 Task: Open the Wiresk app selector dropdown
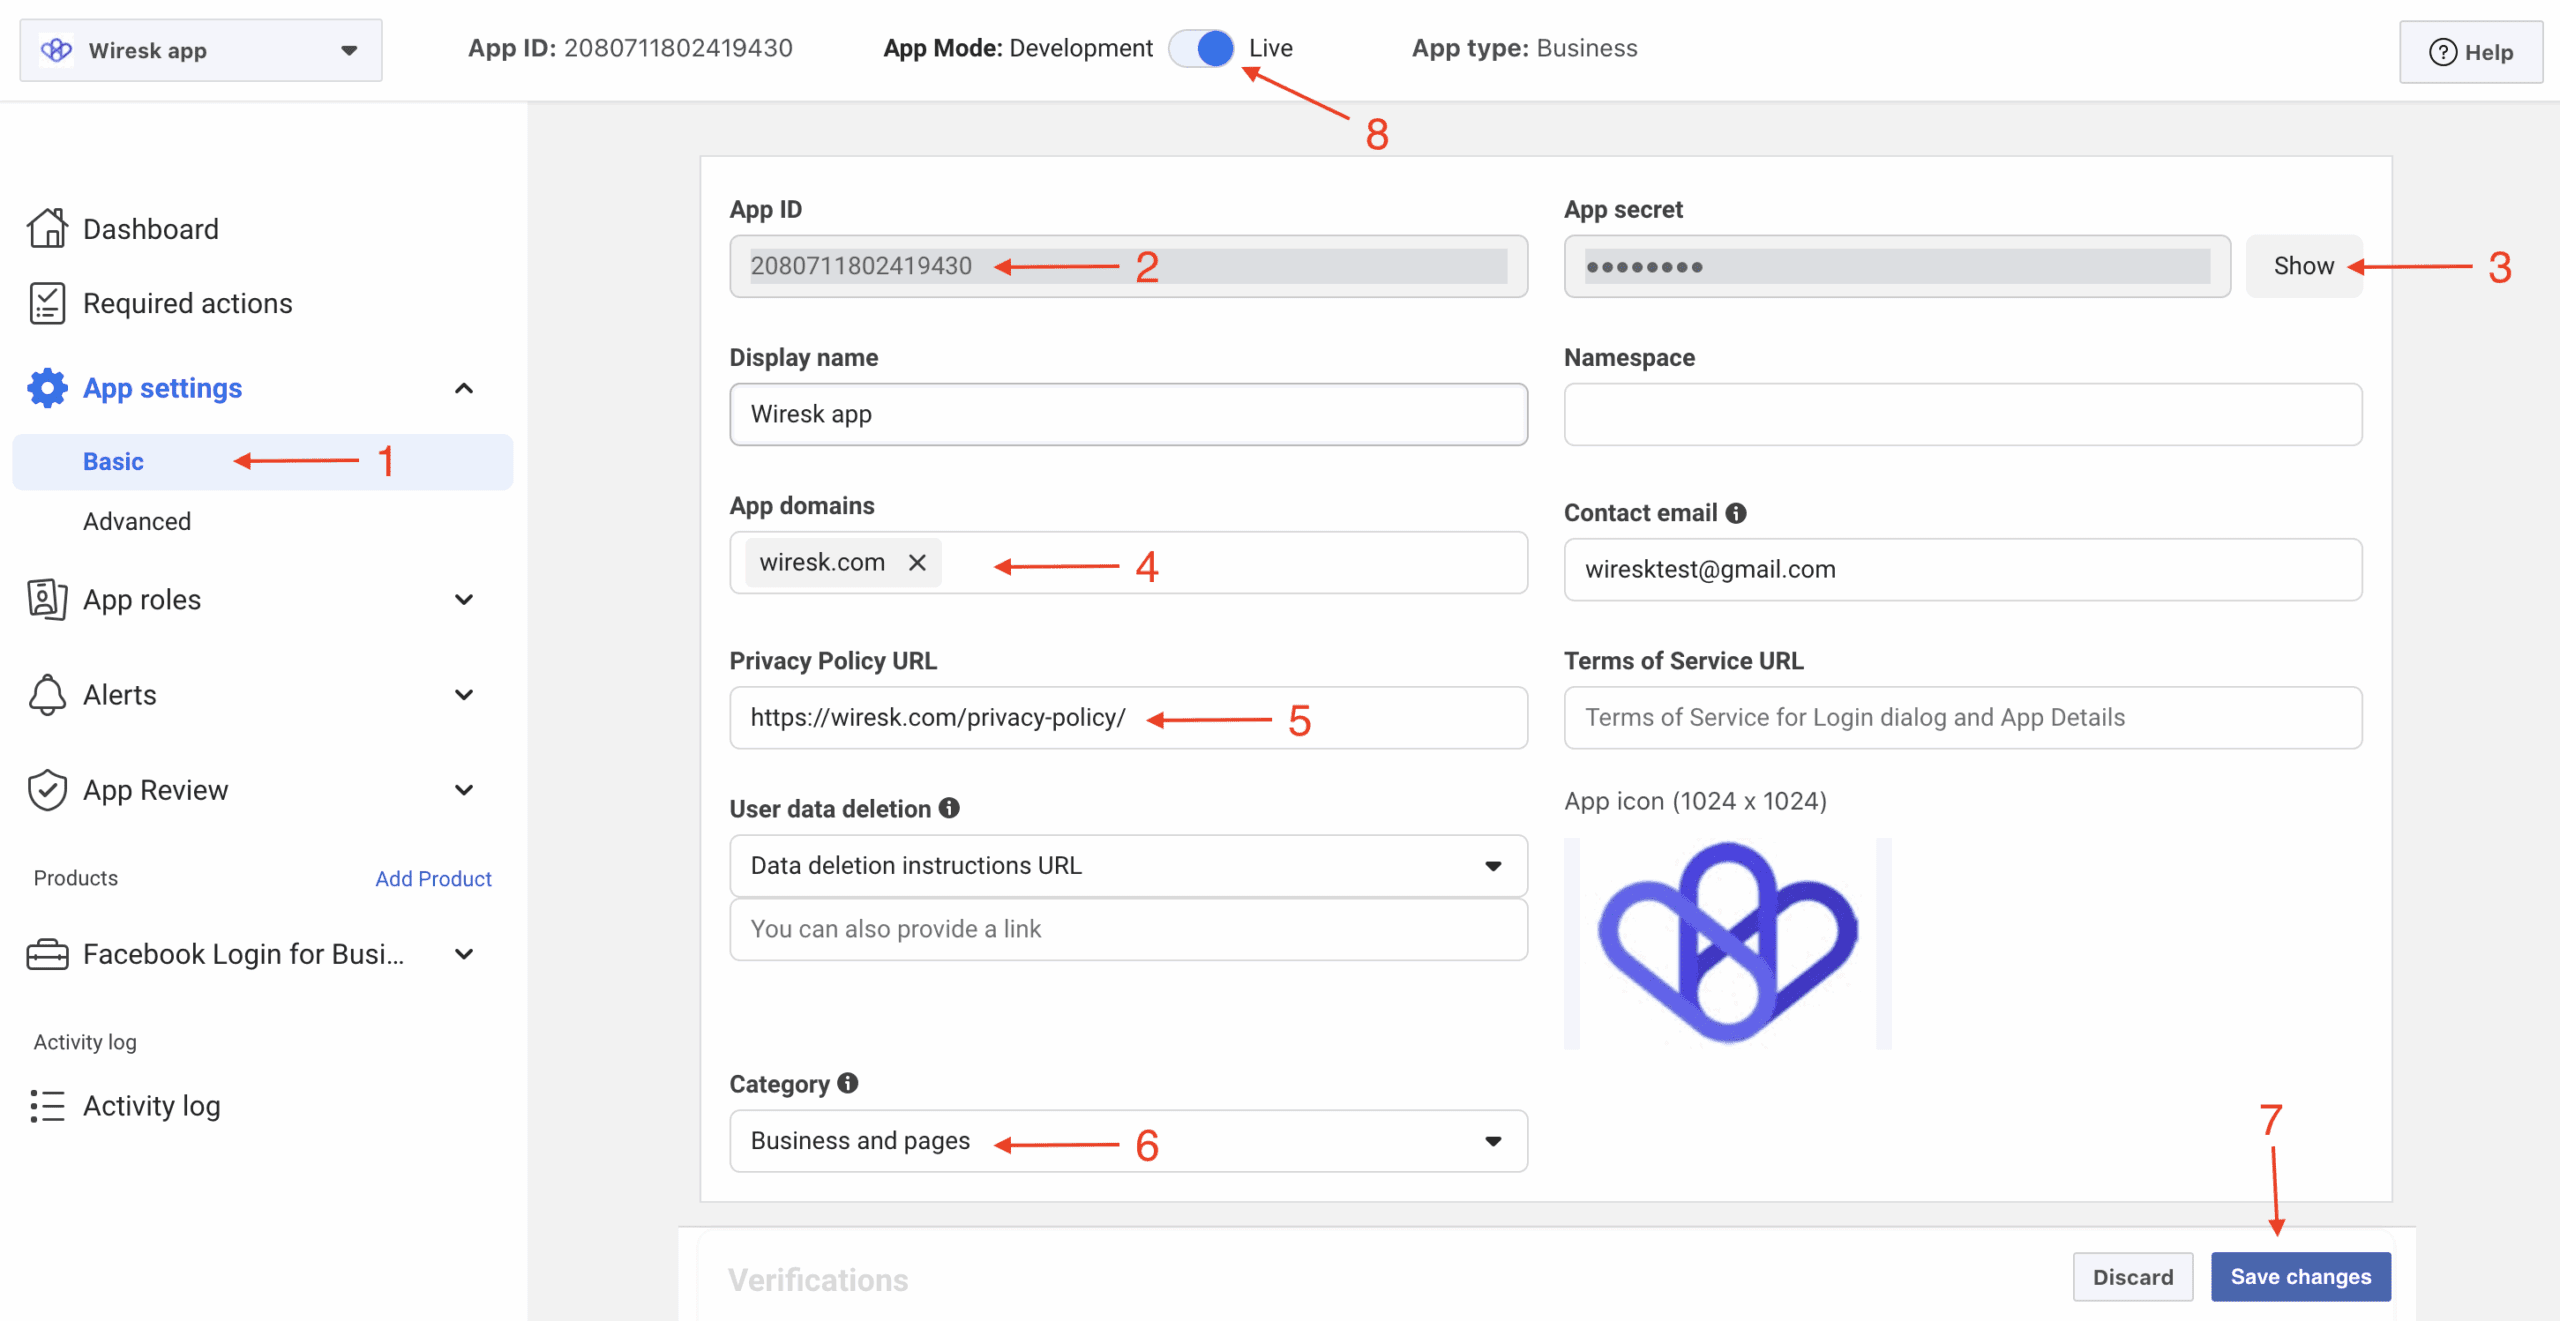pos(201,50)
